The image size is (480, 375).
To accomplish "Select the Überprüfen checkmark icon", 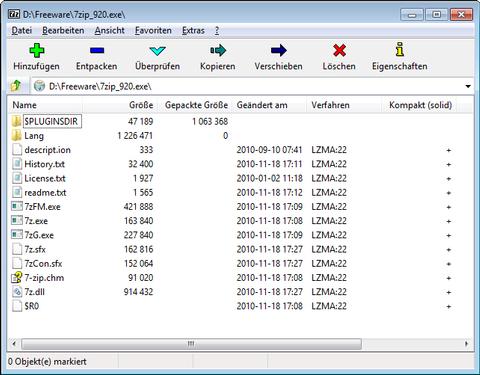I will [x=157, y=51].
